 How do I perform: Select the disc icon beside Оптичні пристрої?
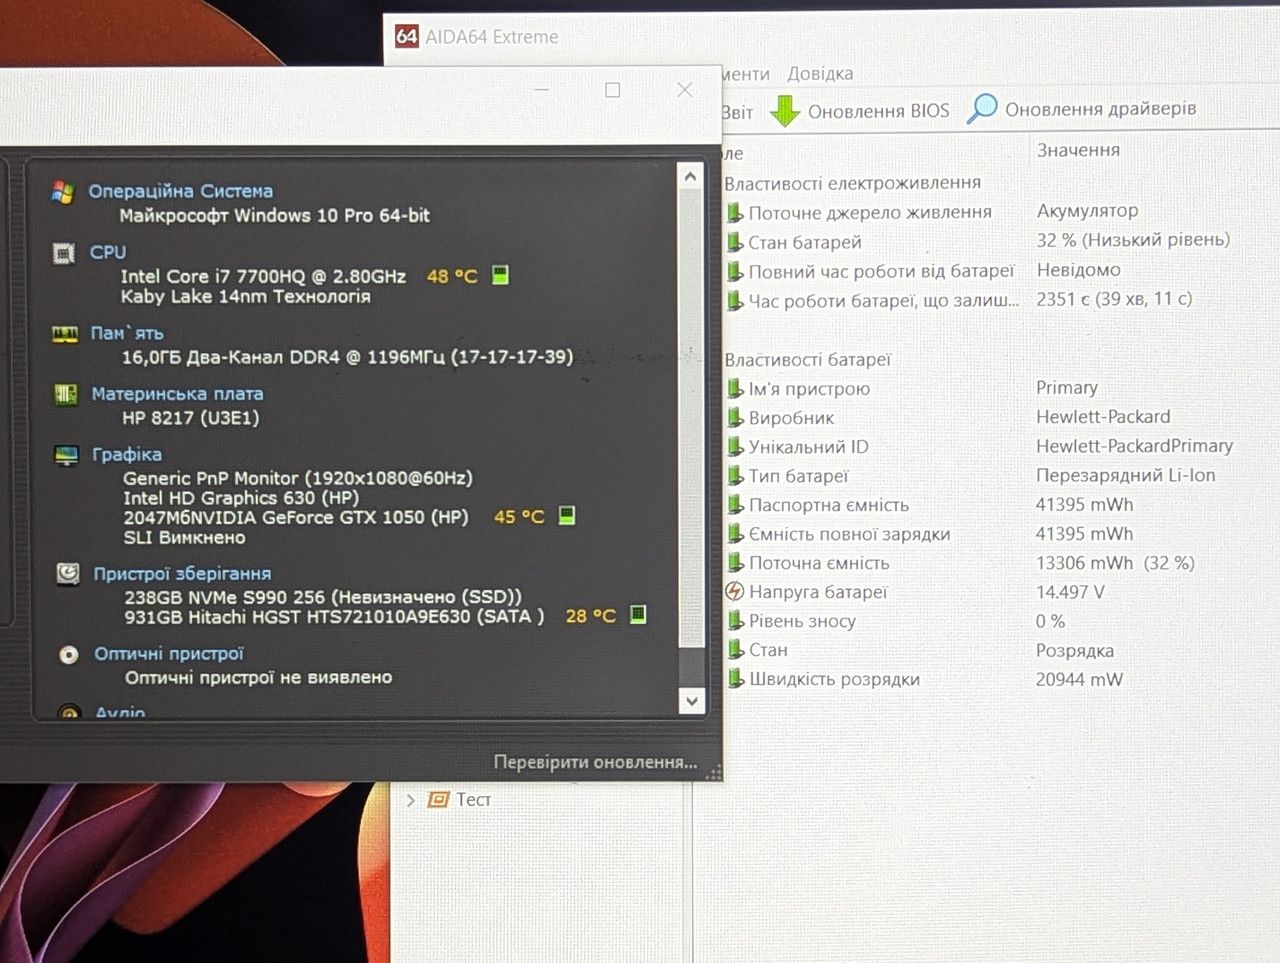69,654
